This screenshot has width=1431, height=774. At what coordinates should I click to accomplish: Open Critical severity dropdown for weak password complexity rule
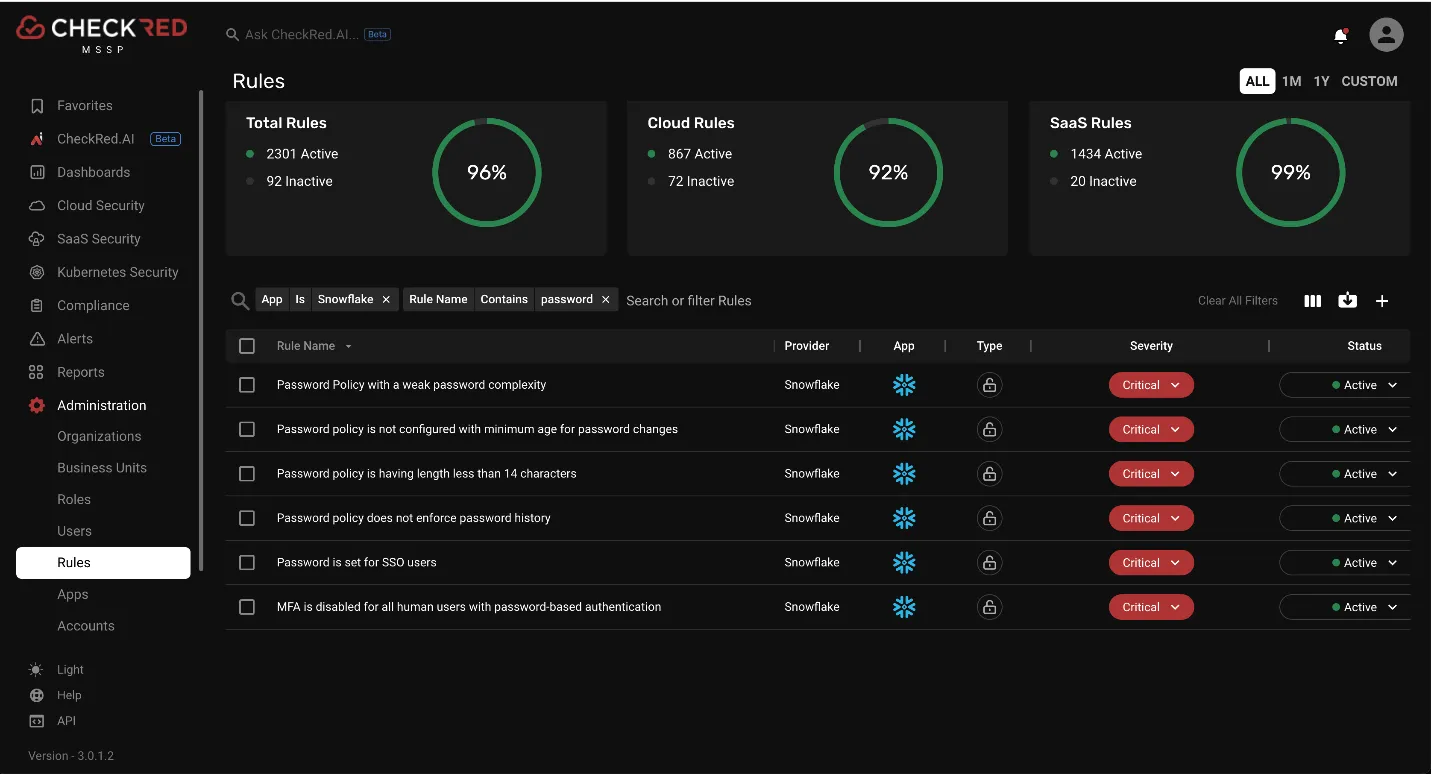pos(1151,385)
